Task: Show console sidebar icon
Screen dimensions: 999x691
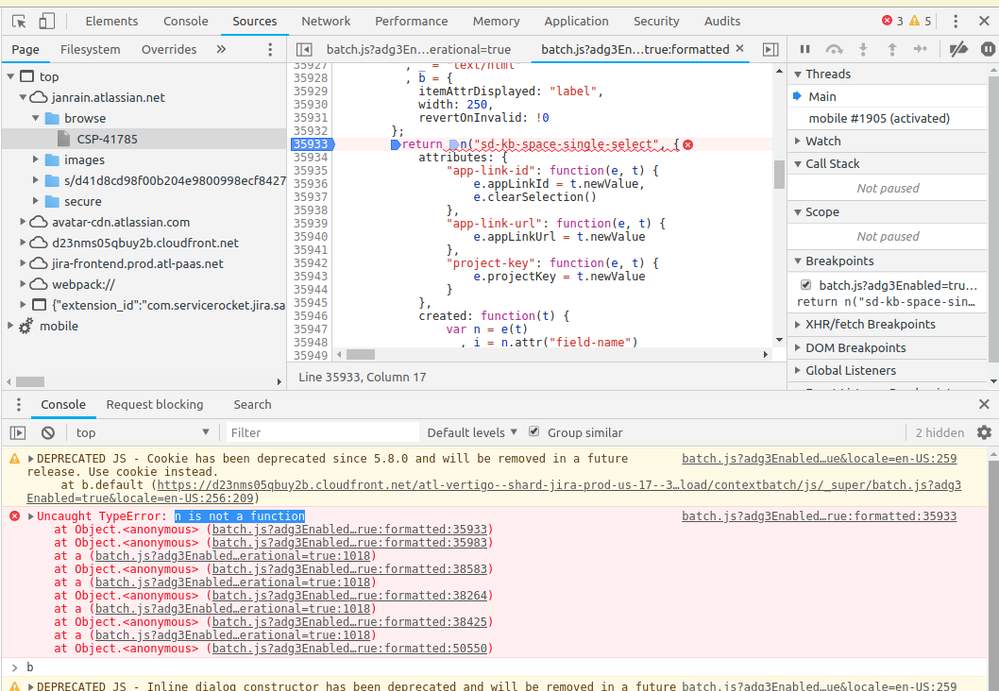Action: 18,433
